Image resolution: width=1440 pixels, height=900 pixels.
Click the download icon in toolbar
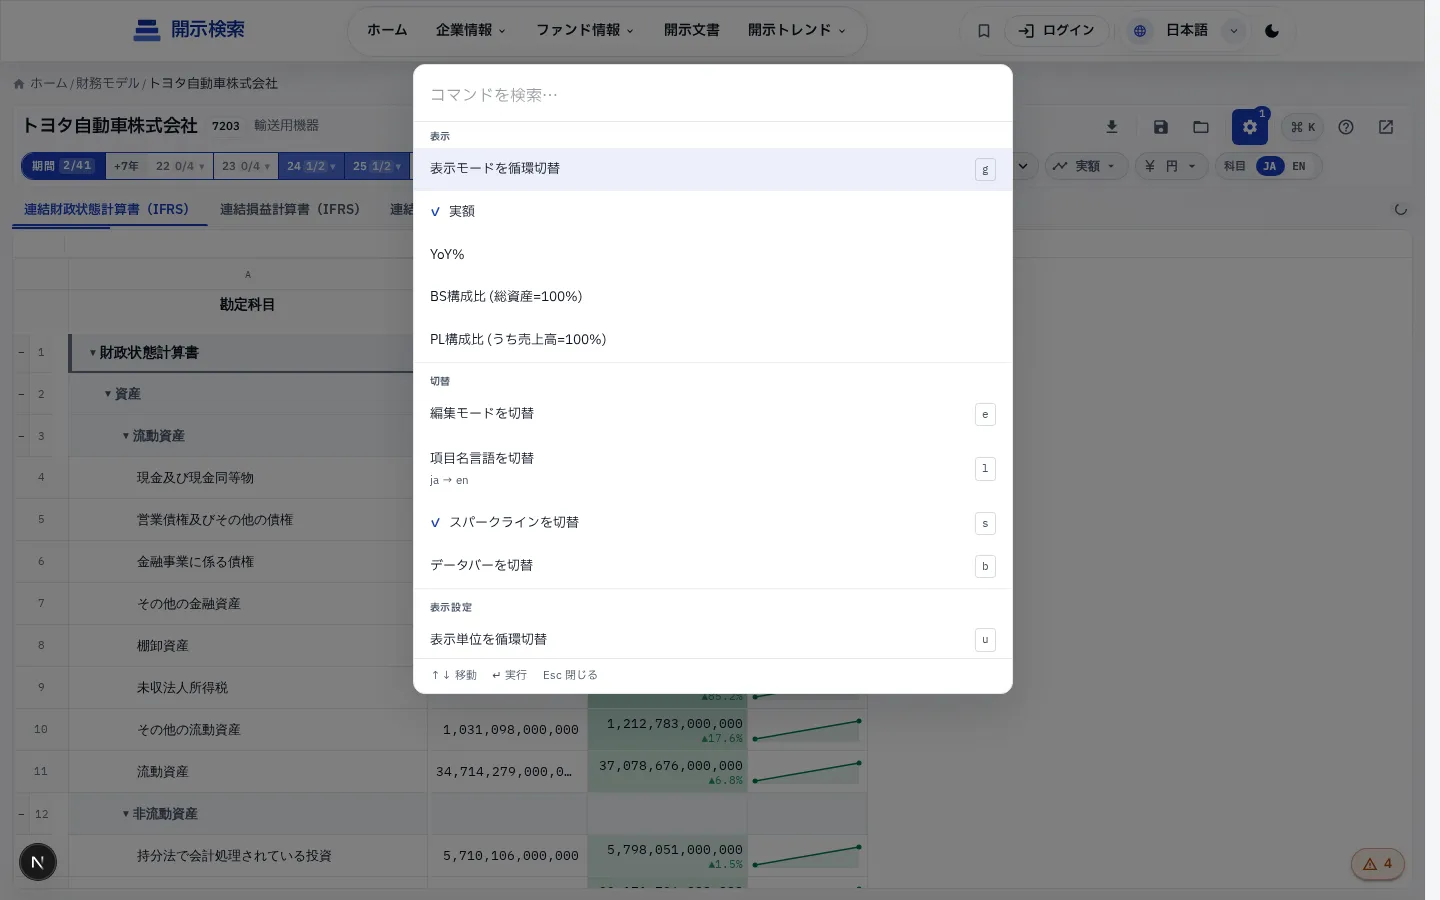[x=1112, y=127]
